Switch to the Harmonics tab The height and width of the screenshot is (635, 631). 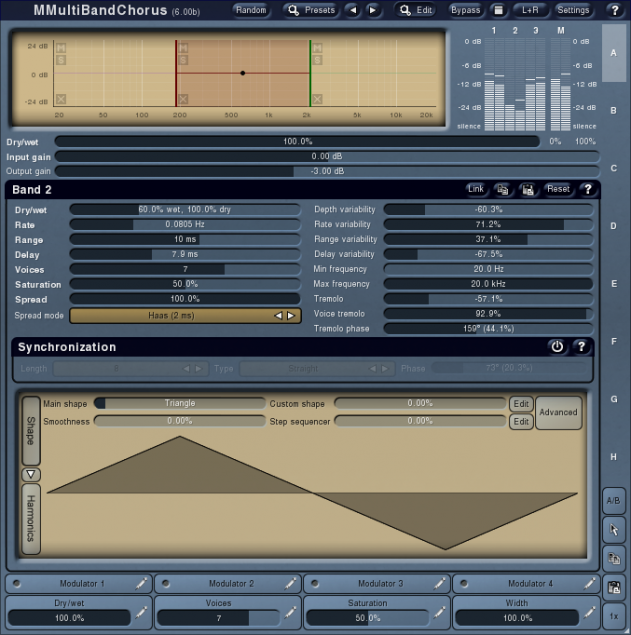pyautogui.click(x=31, y=519)
